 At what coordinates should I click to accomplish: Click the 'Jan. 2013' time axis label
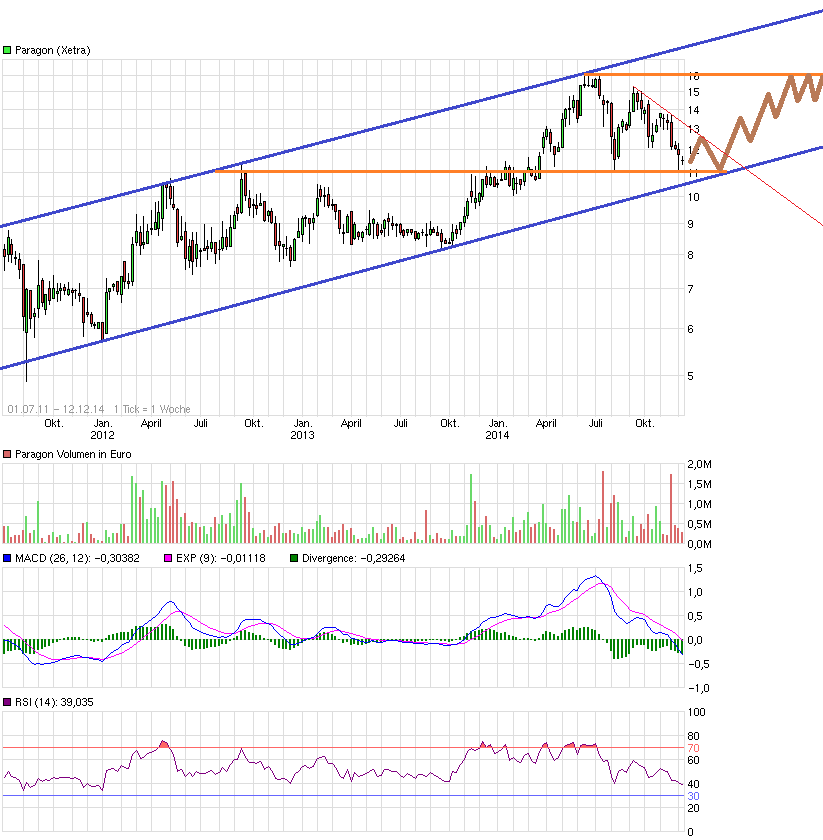302,429
